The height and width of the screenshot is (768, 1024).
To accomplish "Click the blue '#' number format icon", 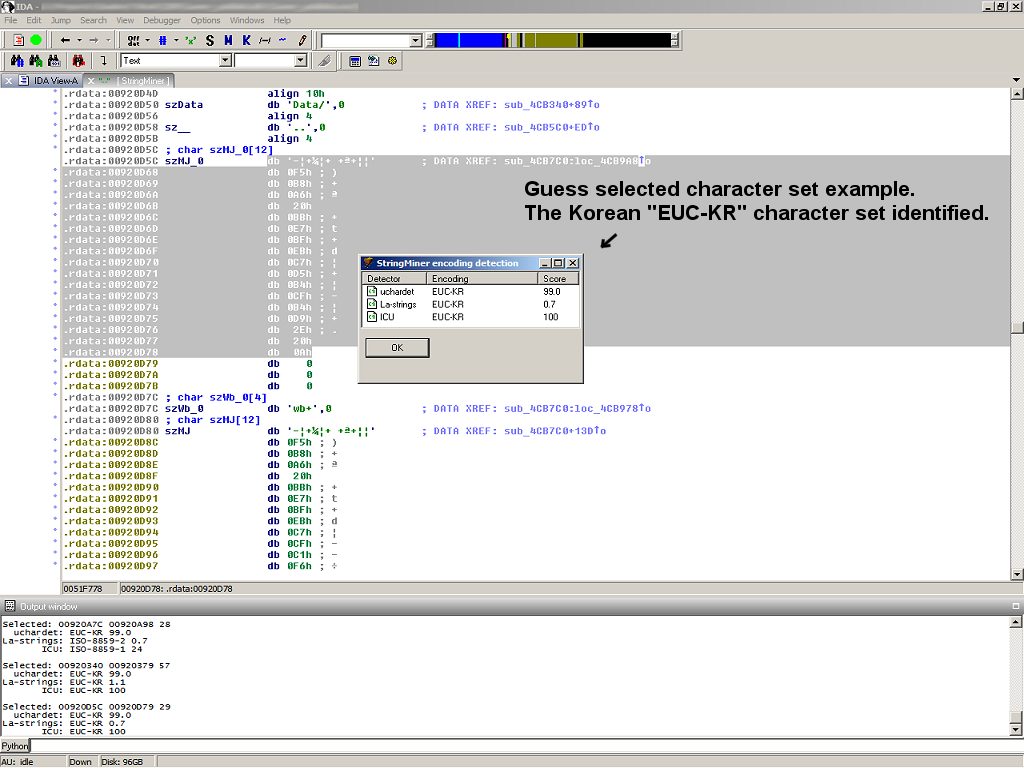I will (x=163, y=40).
